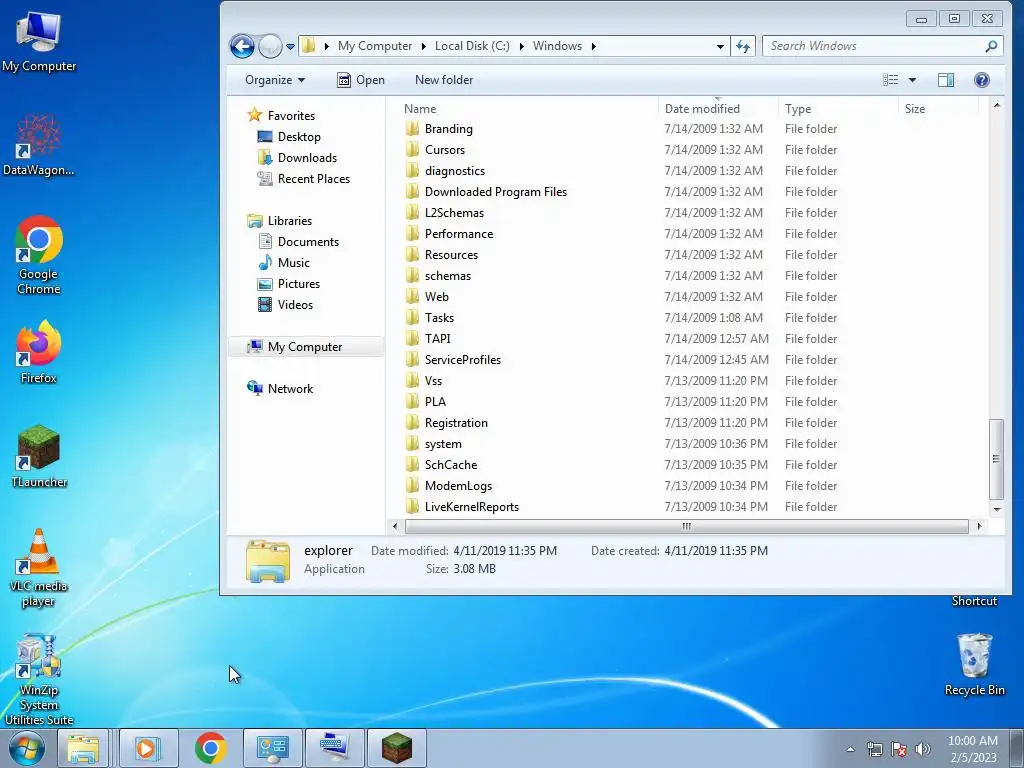Click the vertical scrollbar up arrow
1024x768 pixels.
click(x=997, y=105)
